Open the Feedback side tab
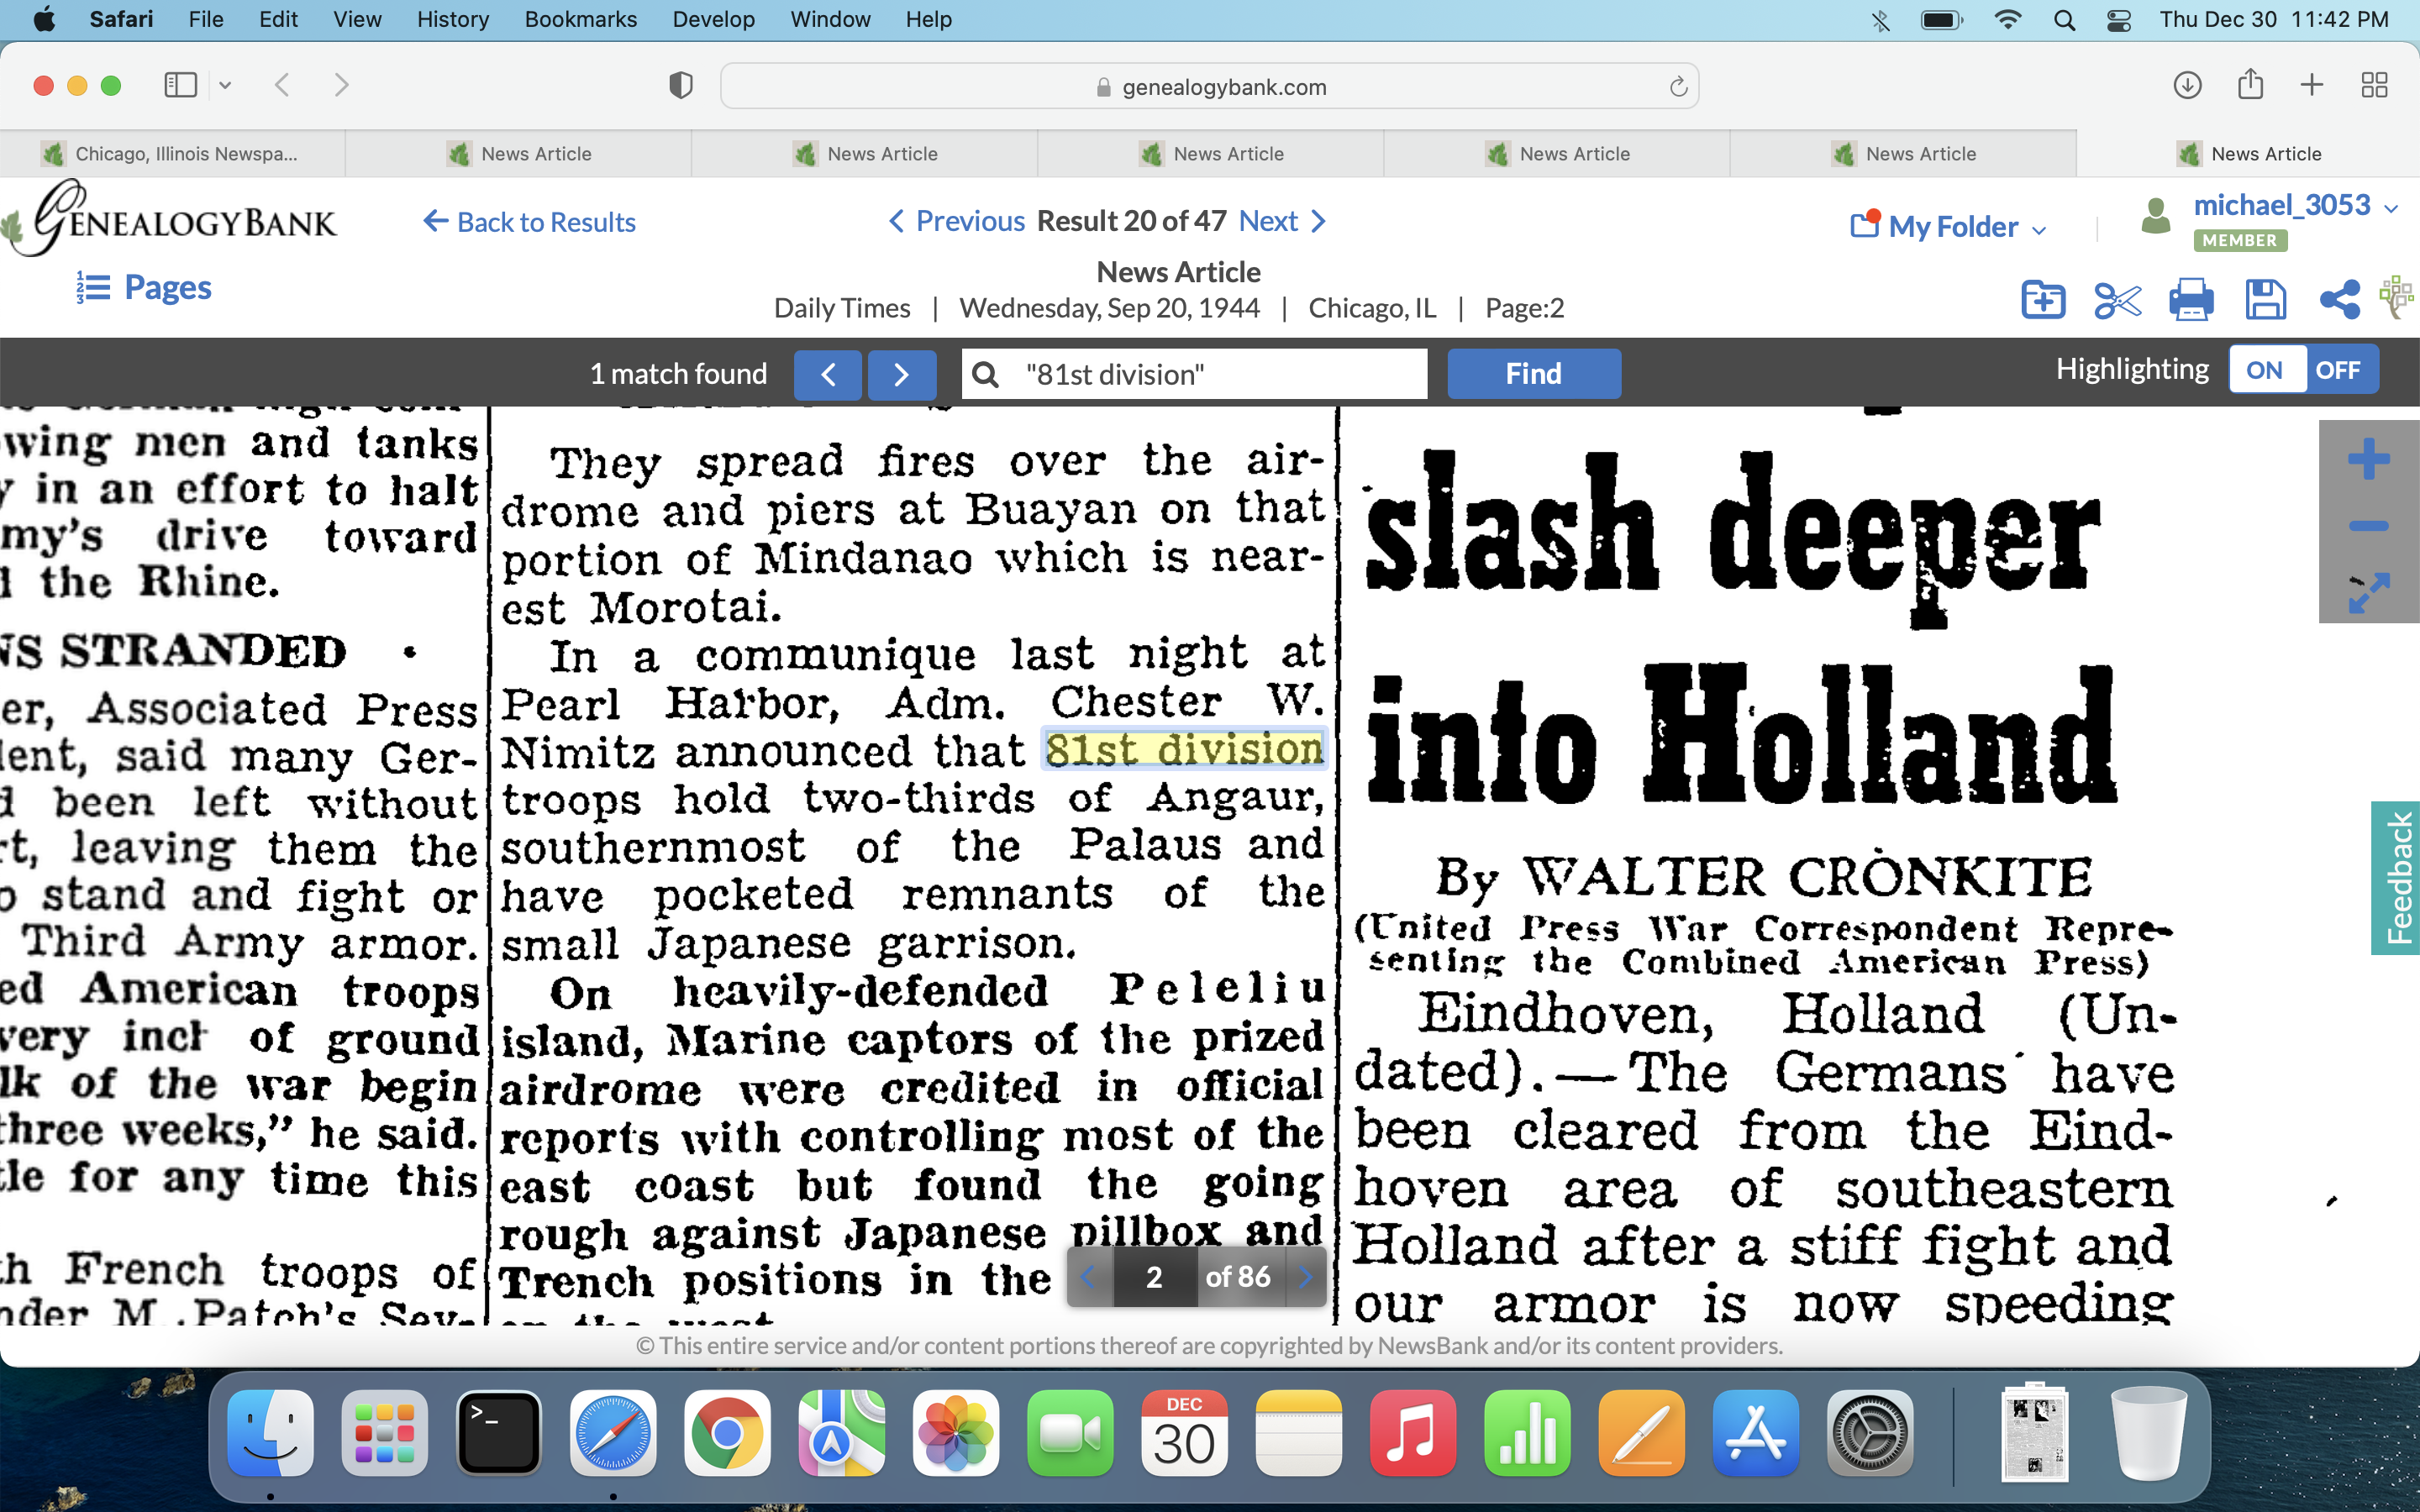Image resolution: width=2420 pixels, height=1512 pixels. point(2396,877)
